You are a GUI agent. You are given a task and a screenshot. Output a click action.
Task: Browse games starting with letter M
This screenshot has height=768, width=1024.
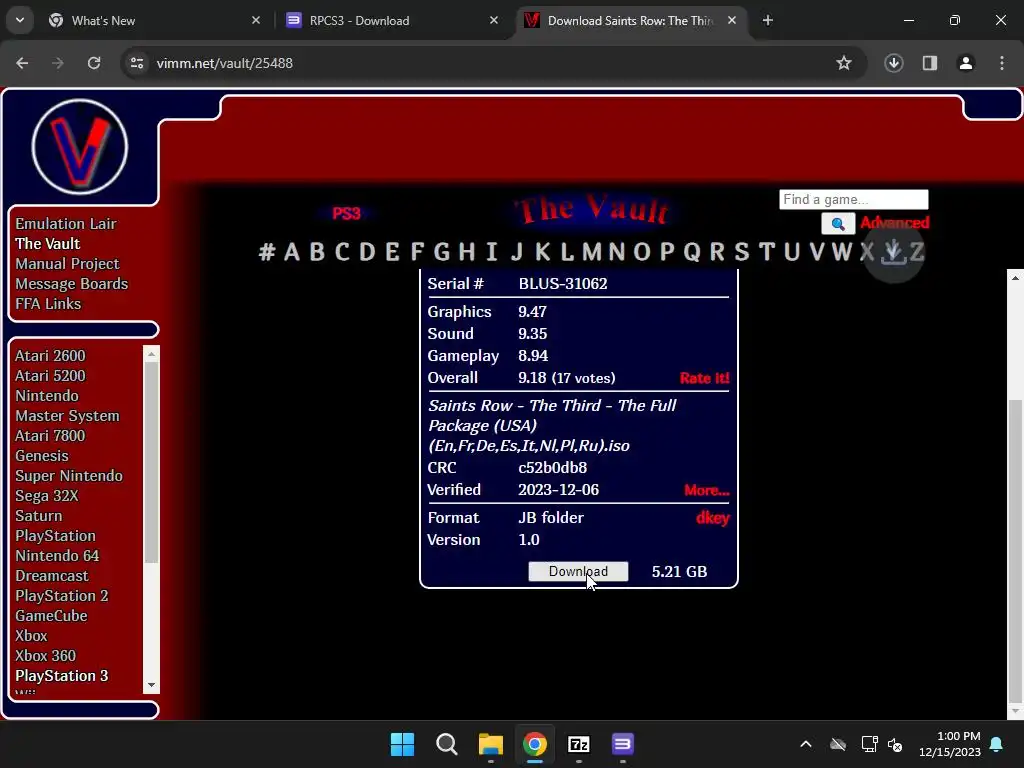point(591,251)
